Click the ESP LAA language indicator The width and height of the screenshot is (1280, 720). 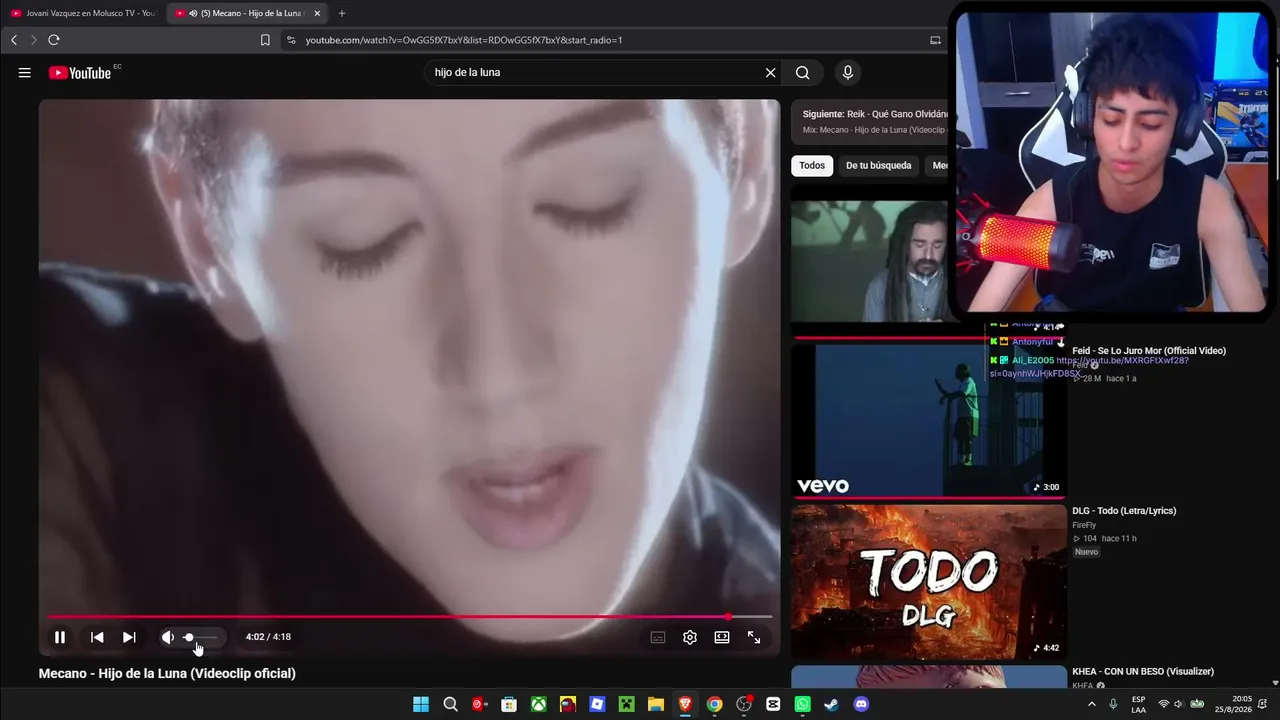tap(1139, 704)
